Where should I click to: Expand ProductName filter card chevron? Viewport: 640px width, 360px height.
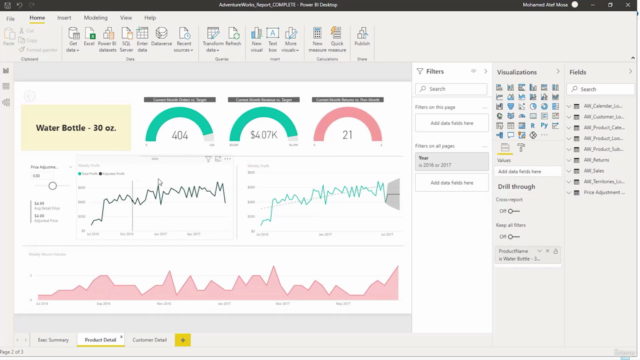[x=539, y=251]
